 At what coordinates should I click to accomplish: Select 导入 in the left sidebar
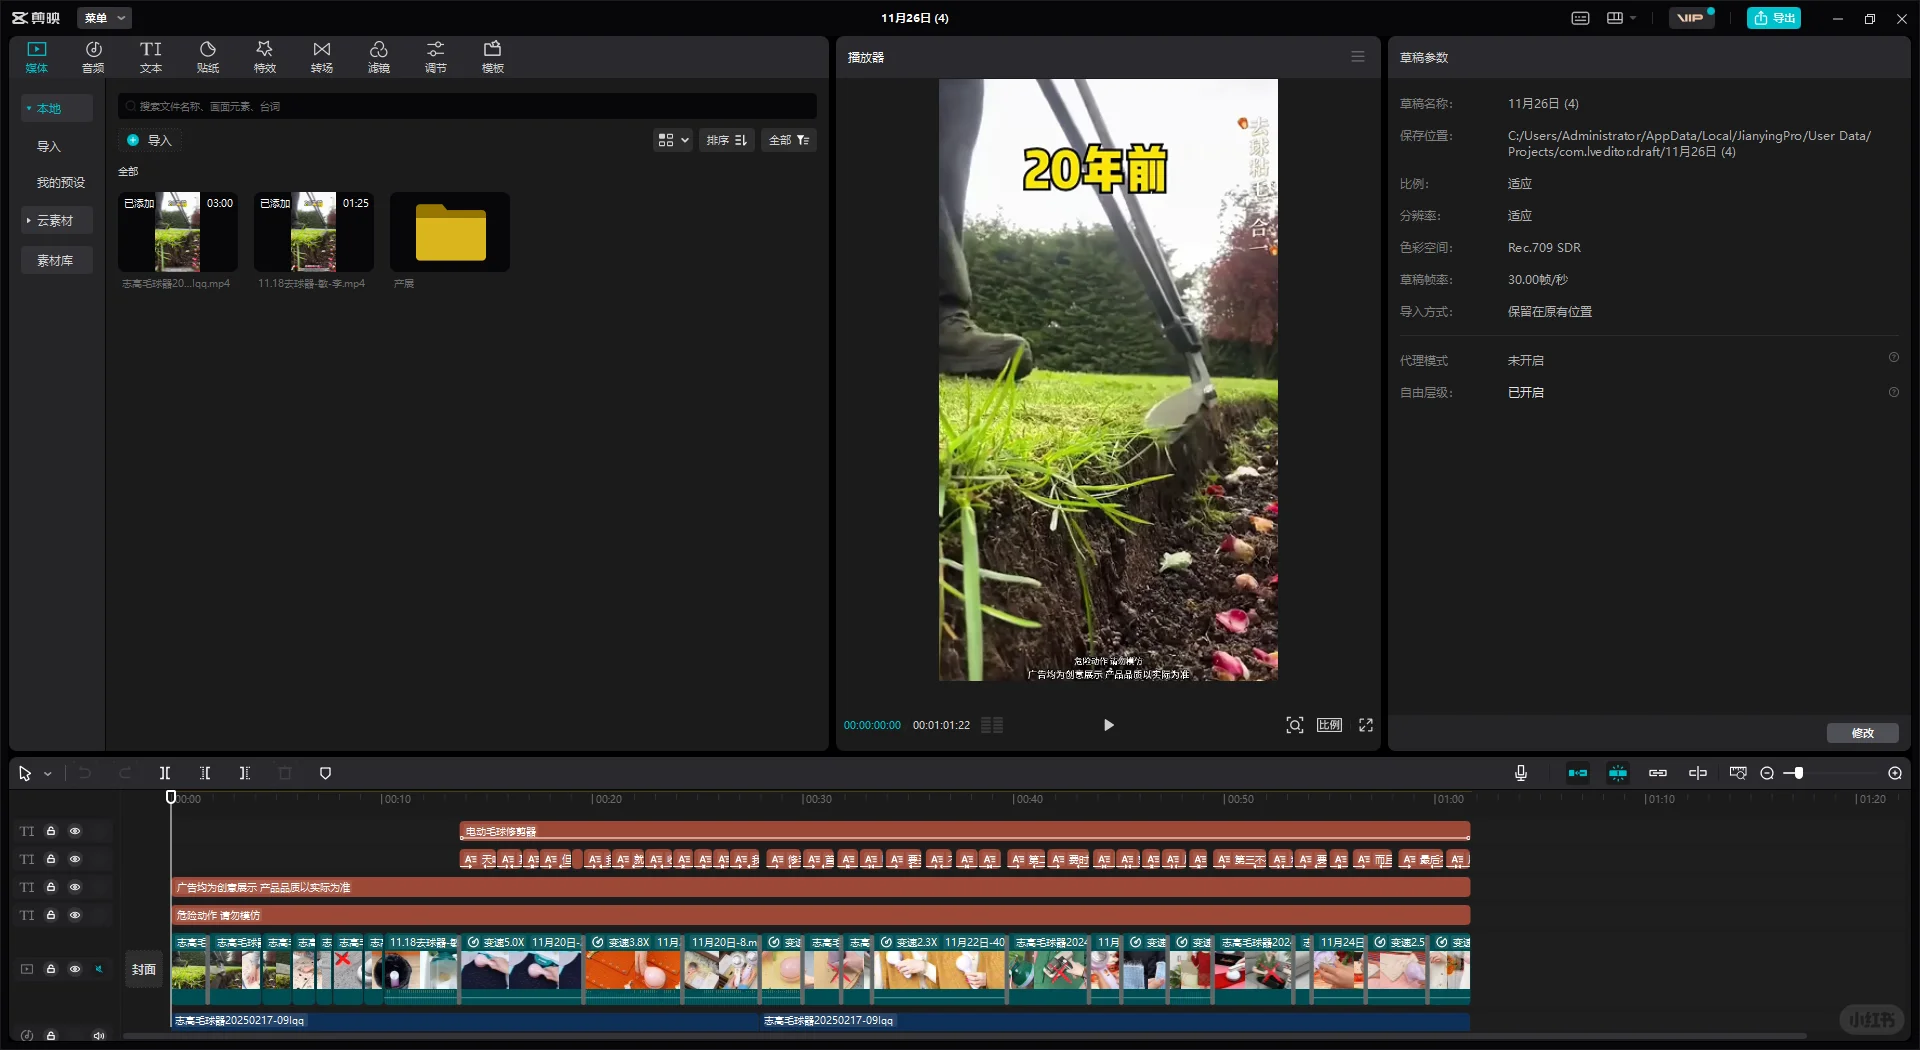[49, 146]
